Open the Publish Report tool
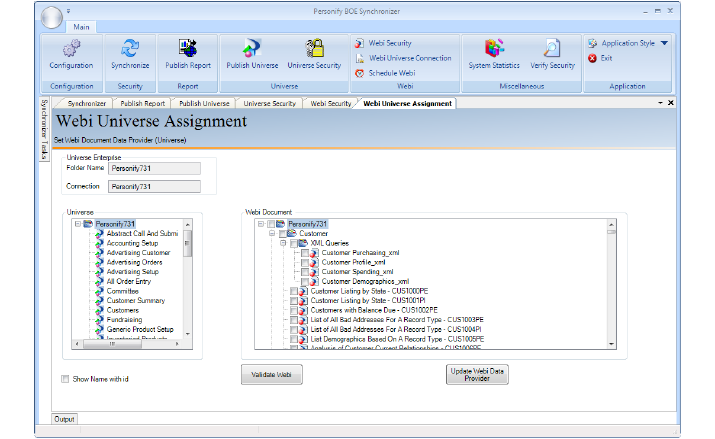715x439 pixels. [187, 50]
